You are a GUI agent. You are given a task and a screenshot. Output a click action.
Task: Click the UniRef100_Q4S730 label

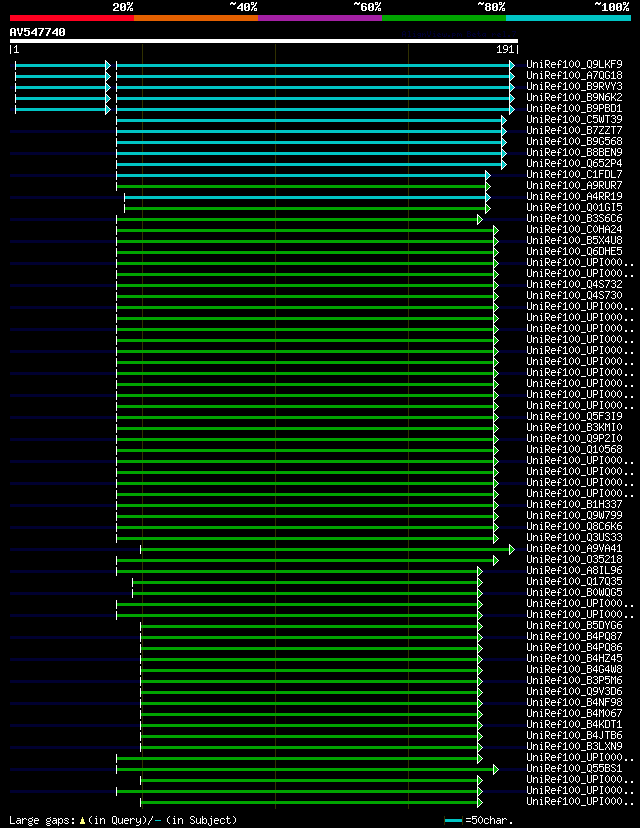point(574,295)
